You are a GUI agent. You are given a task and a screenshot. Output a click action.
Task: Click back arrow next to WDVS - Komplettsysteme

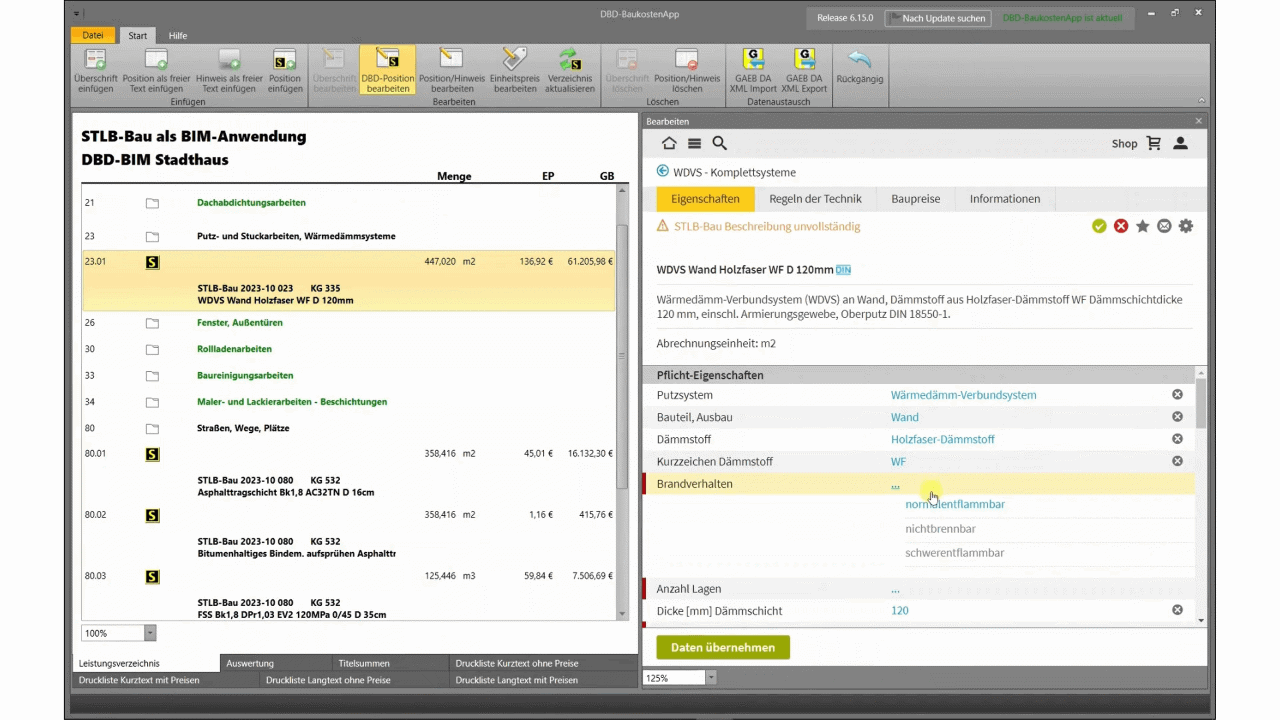pos(662,171)
